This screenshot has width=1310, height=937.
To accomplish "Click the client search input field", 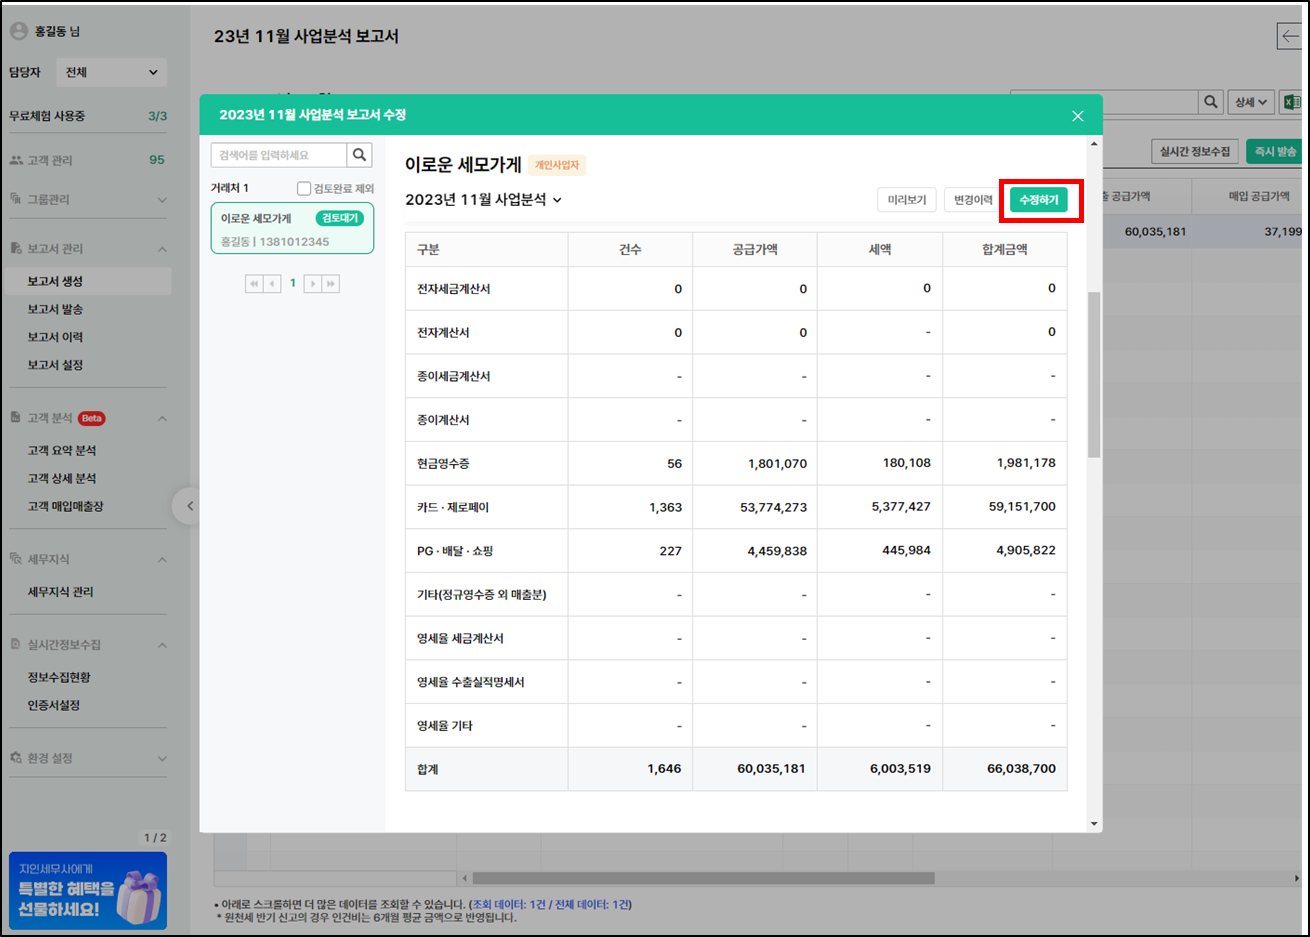I will (279, 155).
